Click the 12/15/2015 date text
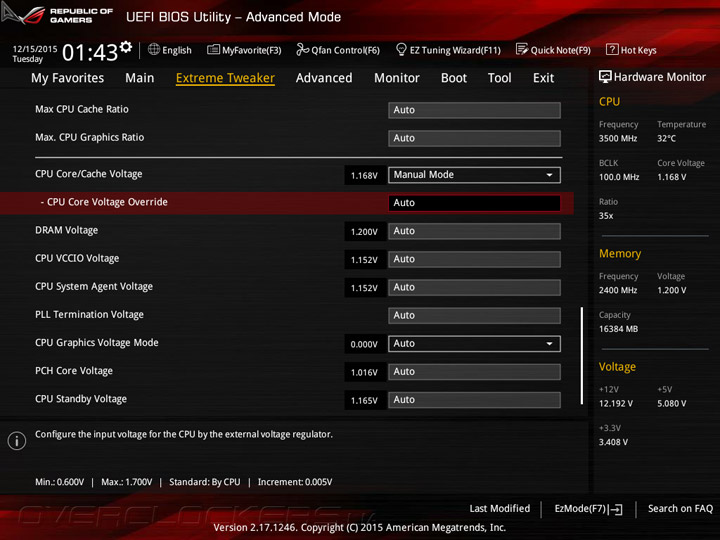 tap(34, 49)
